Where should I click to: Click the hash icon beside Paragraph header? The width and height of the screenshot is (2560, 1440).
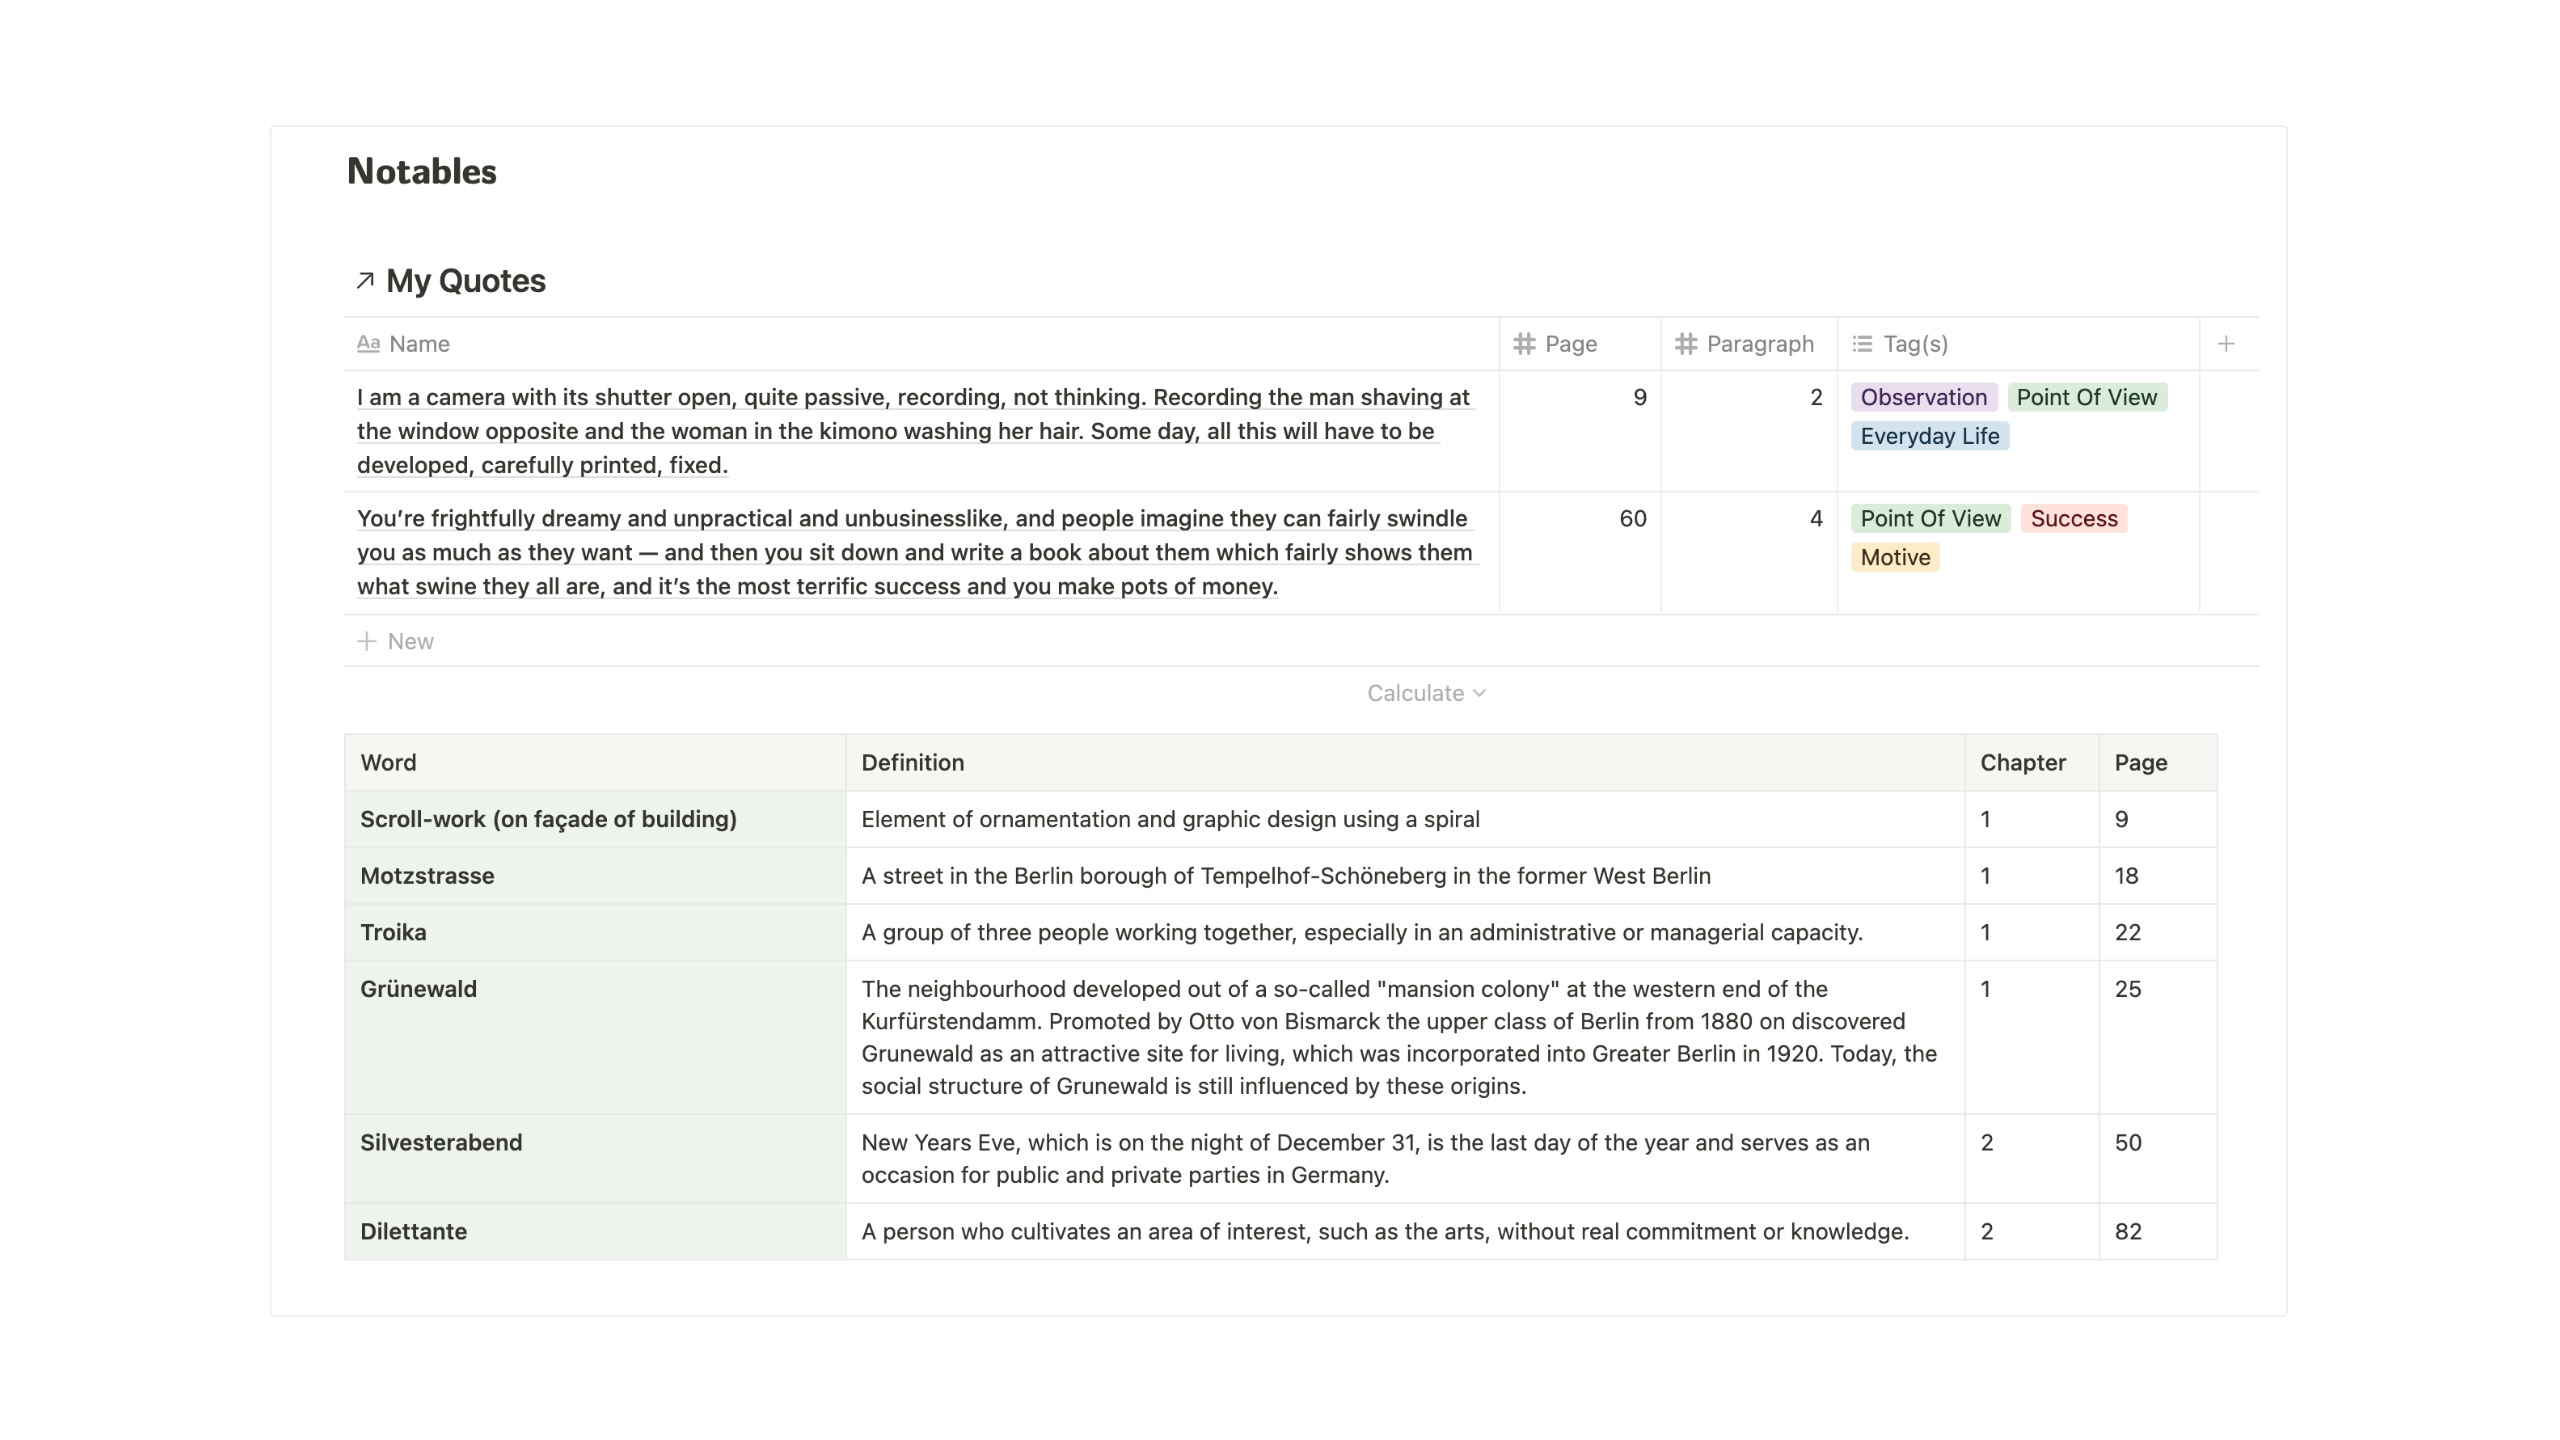coord(1686,344)
